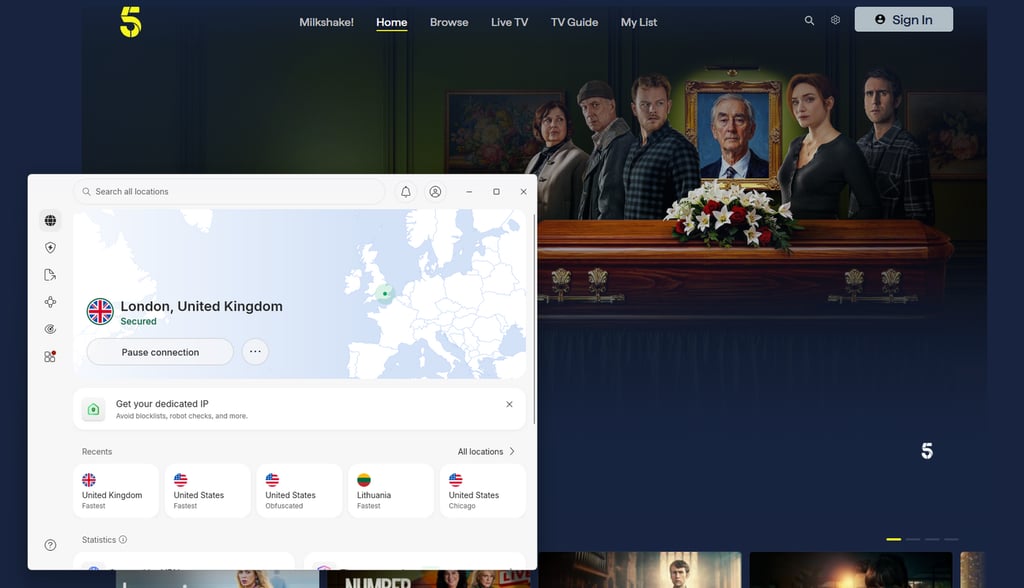Open My List page
Viewport: 1024px width, 588px height.
(639, 22)
